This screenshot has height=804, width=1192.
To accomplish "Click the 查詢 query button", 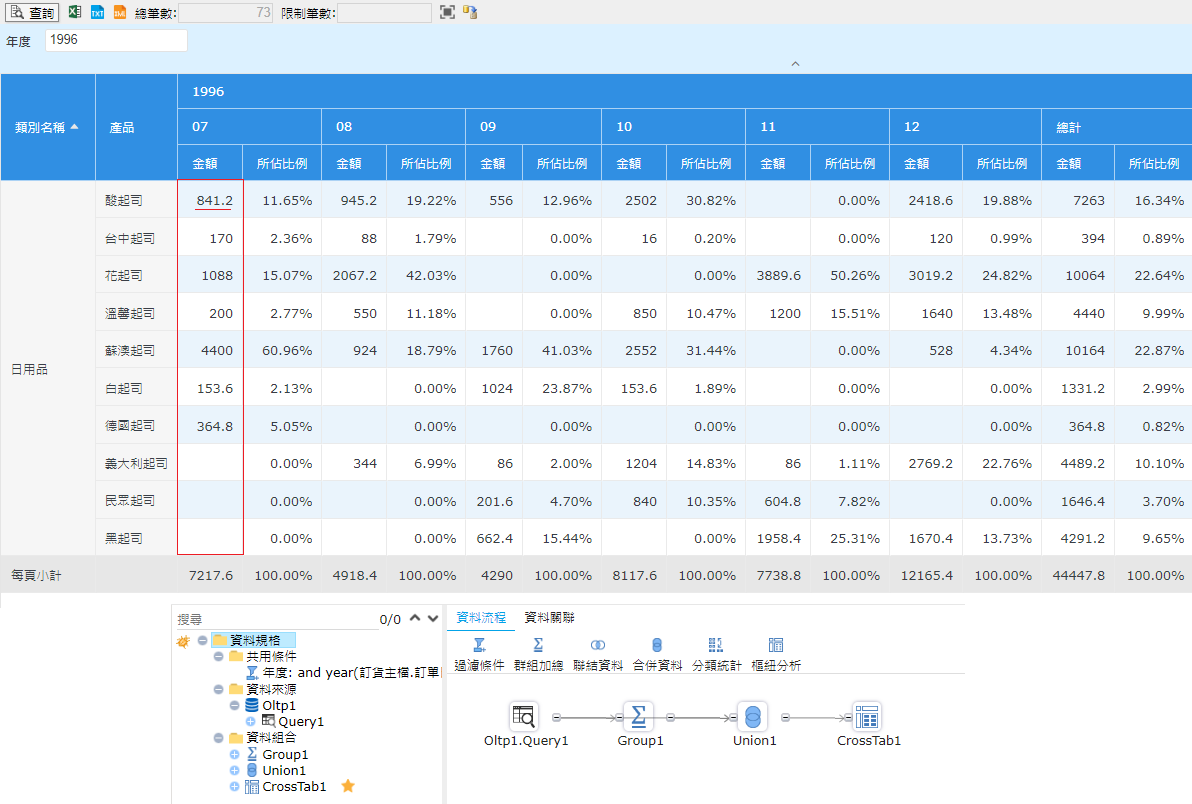I will [32, 12].
